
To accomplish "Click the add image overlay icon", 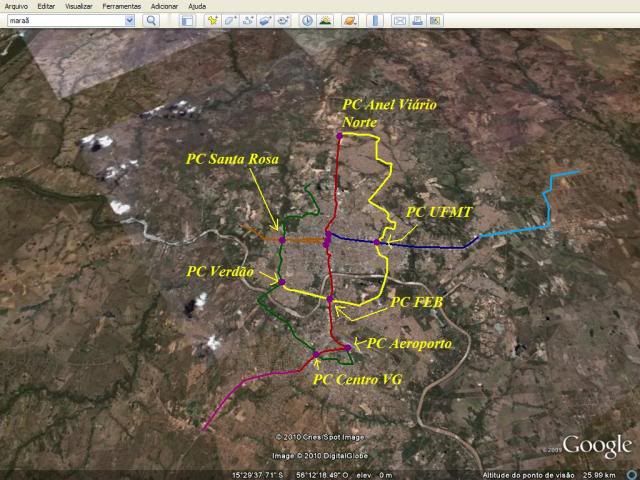I will pos(265,20).
